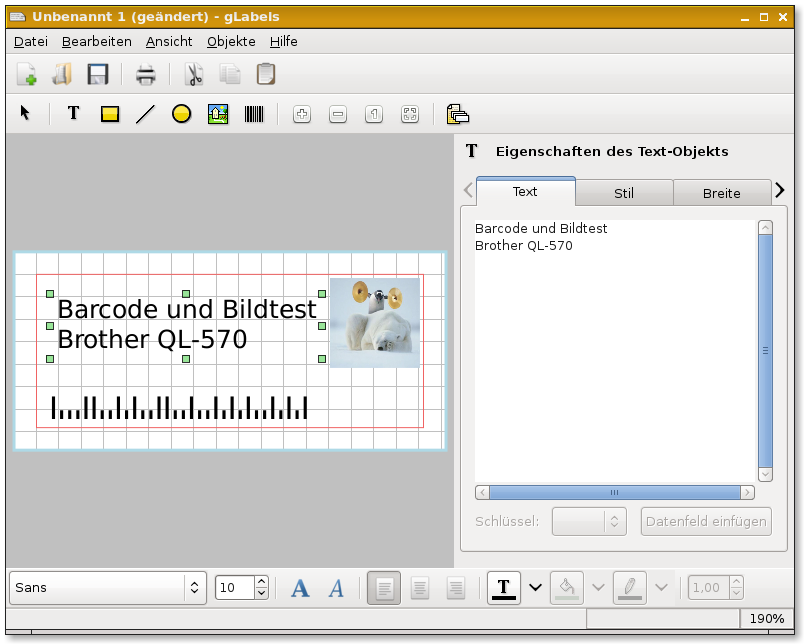Click the vertical scrollbar in text editor
Screen dimensions: 804x644
(x=765, y=351)
